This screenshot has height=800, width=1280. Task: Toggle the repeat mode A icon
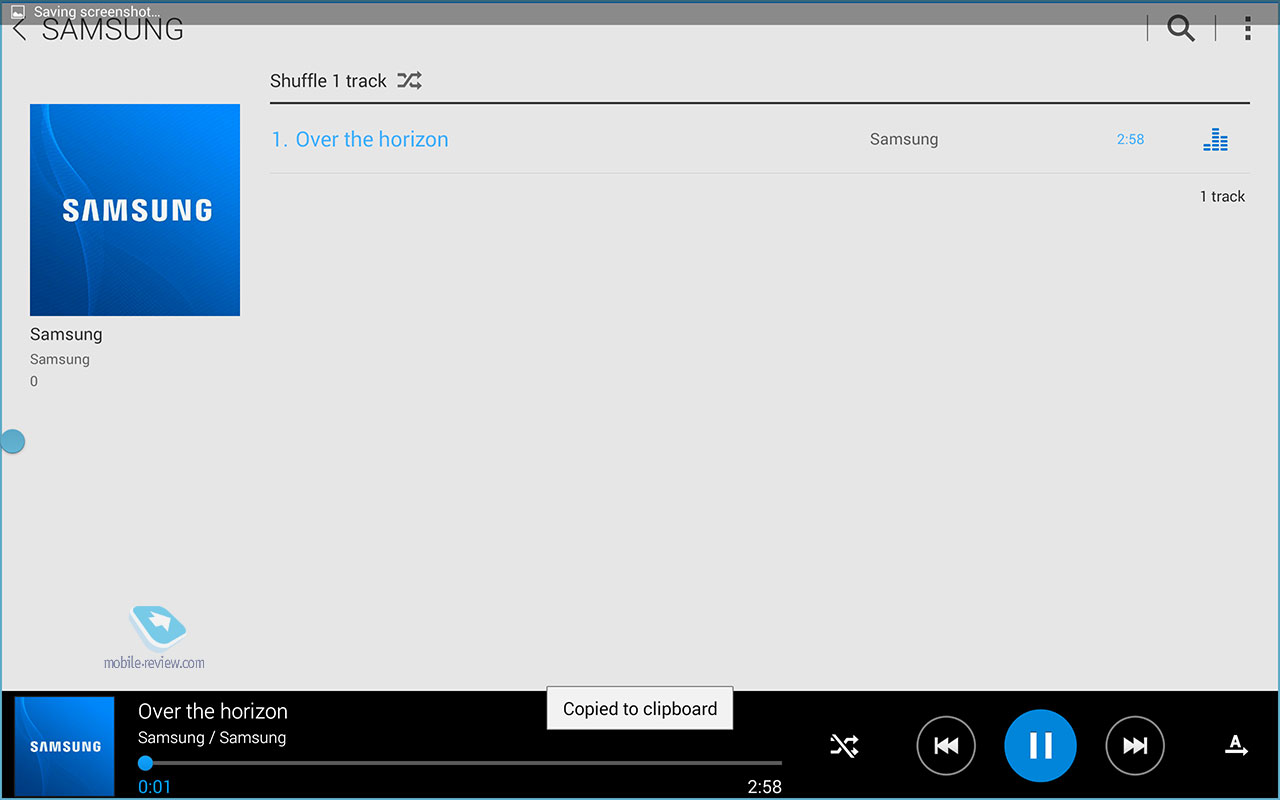(1236, 745)
